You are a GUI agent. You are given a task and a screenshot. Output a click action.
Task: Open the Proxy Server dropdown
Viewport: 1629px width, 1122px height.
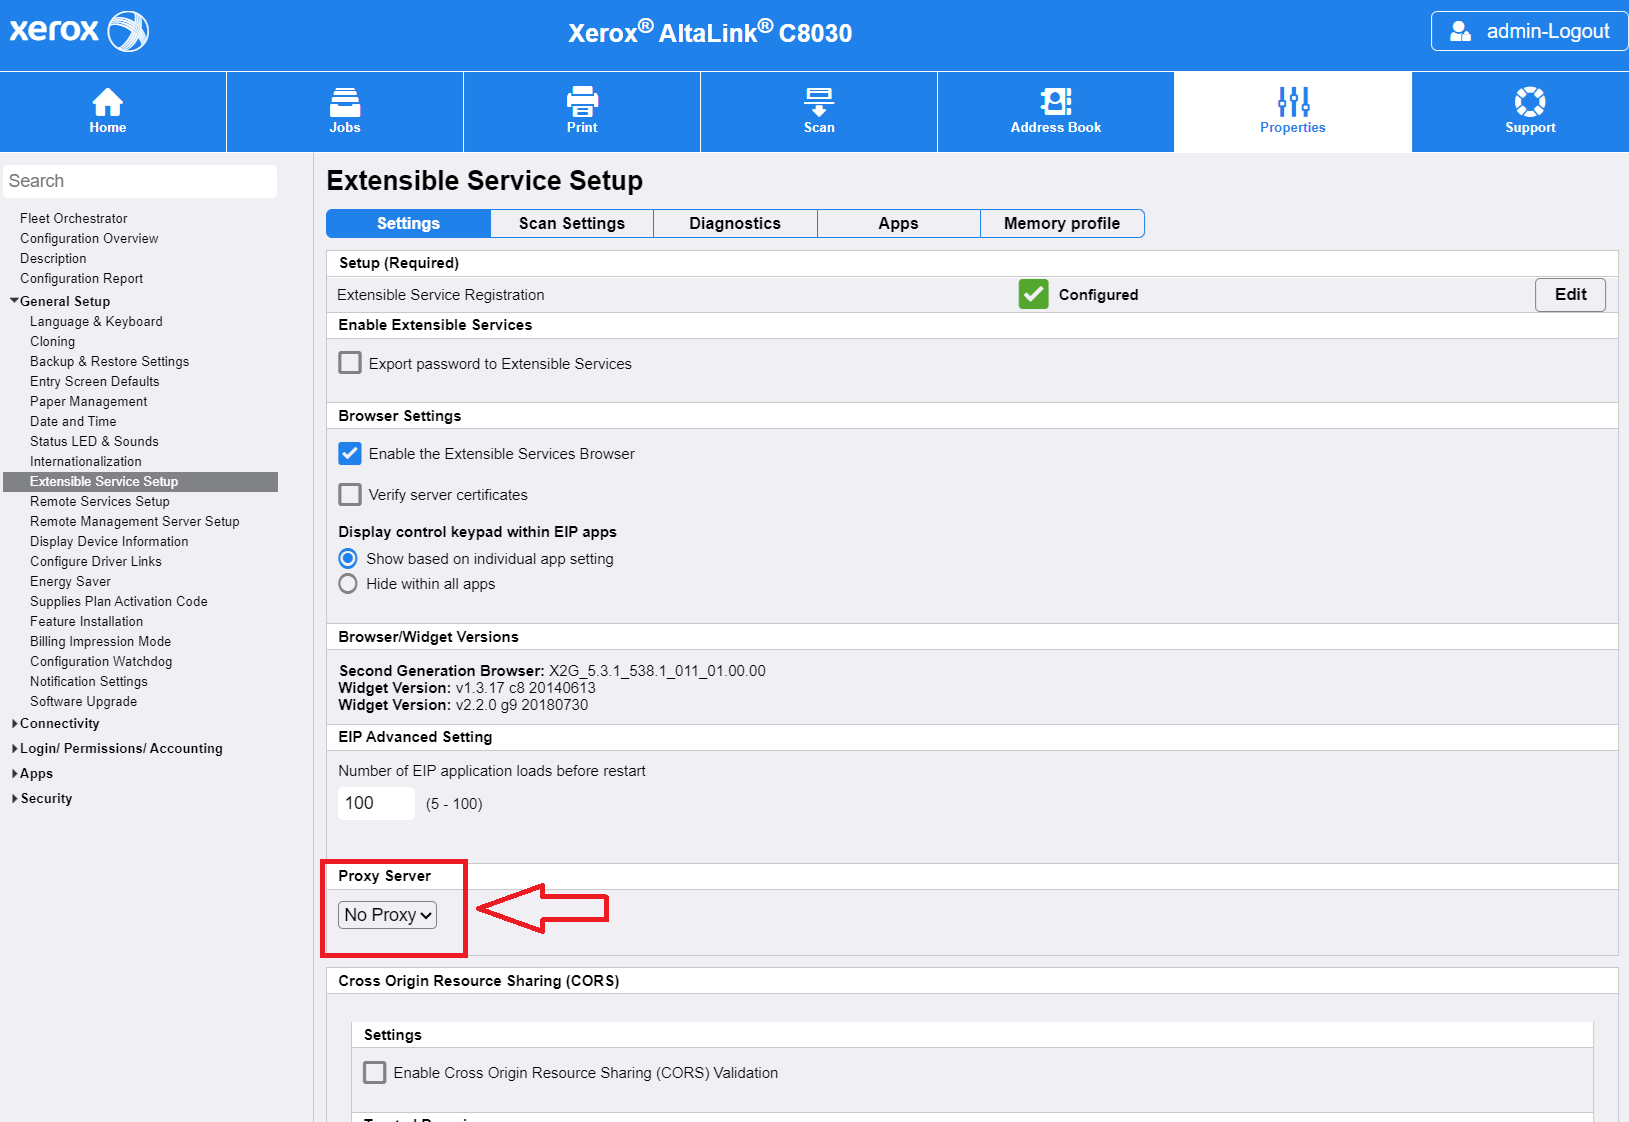pyautogui.click(x=388, y=915)
